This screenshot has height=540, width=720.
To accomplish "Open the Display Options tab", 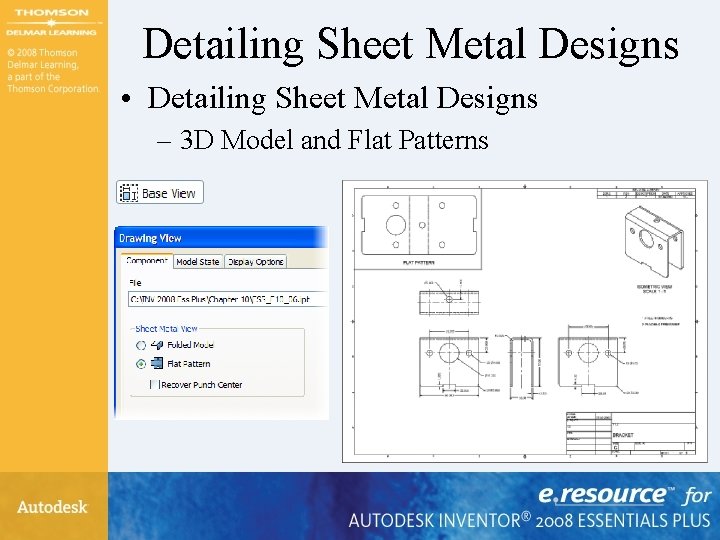I will tap(256, 262).
